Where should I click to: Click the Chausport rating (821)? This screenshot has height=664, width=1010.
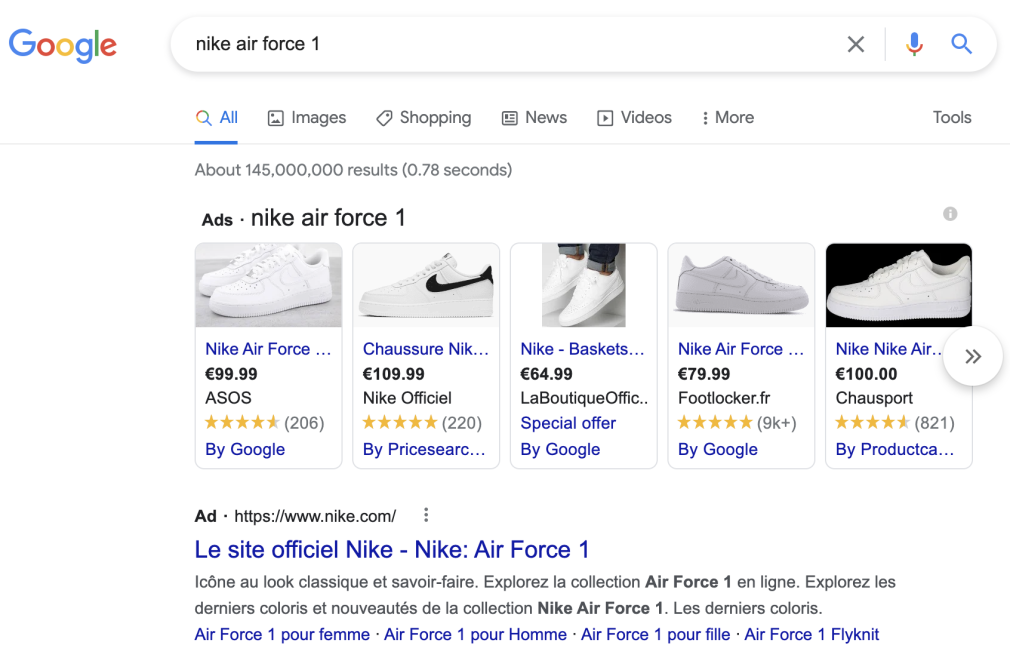(895, 423)
